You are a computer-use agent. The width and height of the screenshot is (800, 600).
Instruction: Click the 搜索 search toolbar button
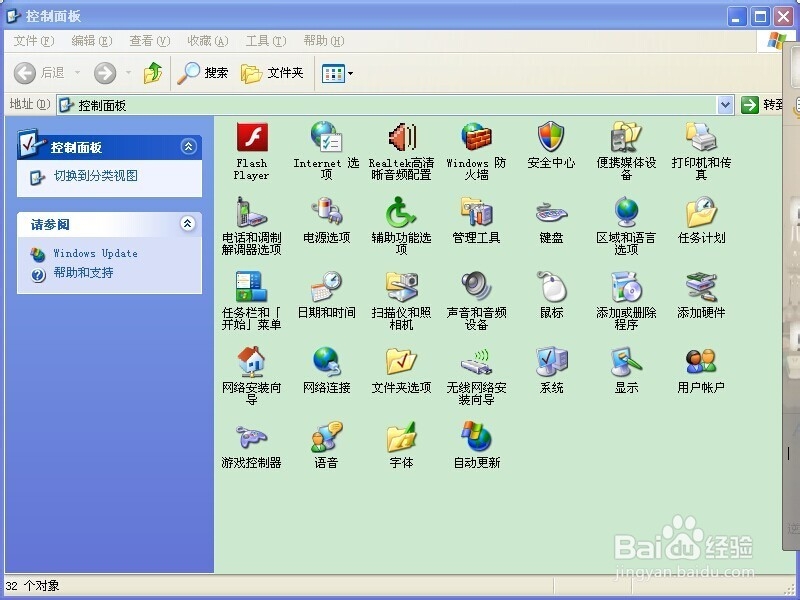pyautogui.click(x=202, y=73)
